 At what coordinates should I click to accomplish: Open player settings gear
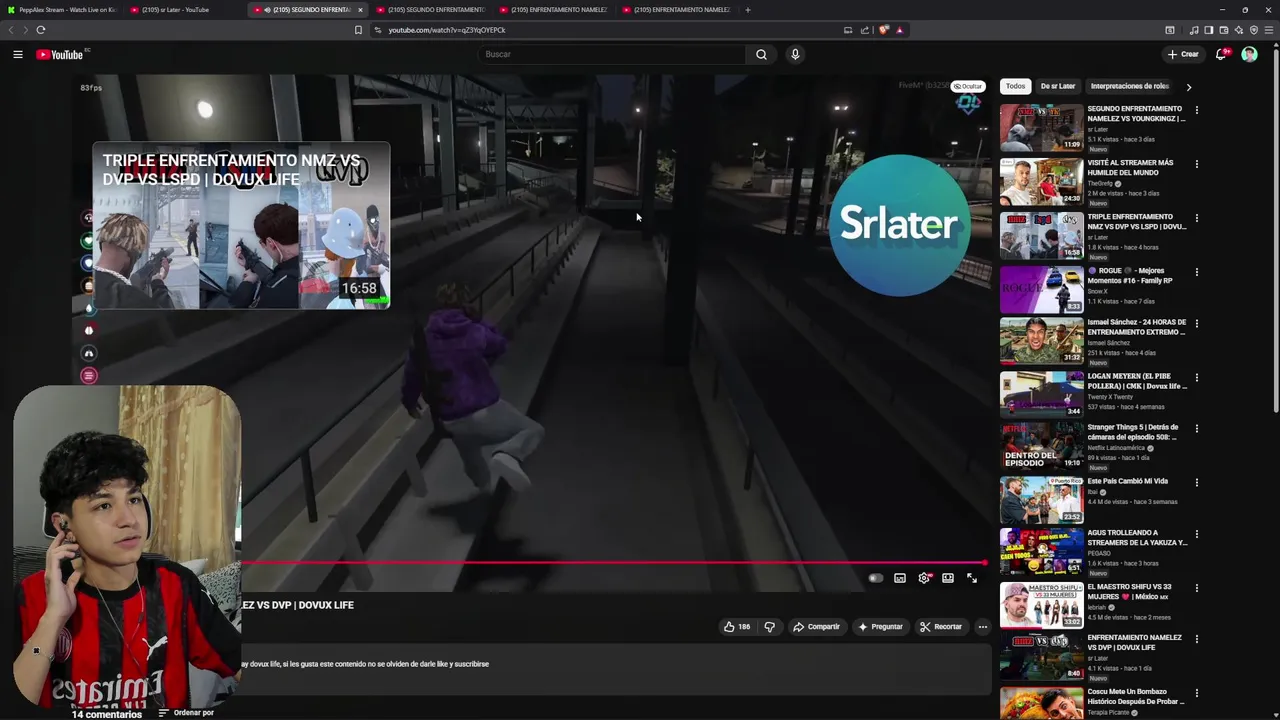pyautogui.click(x=924, y=578)
